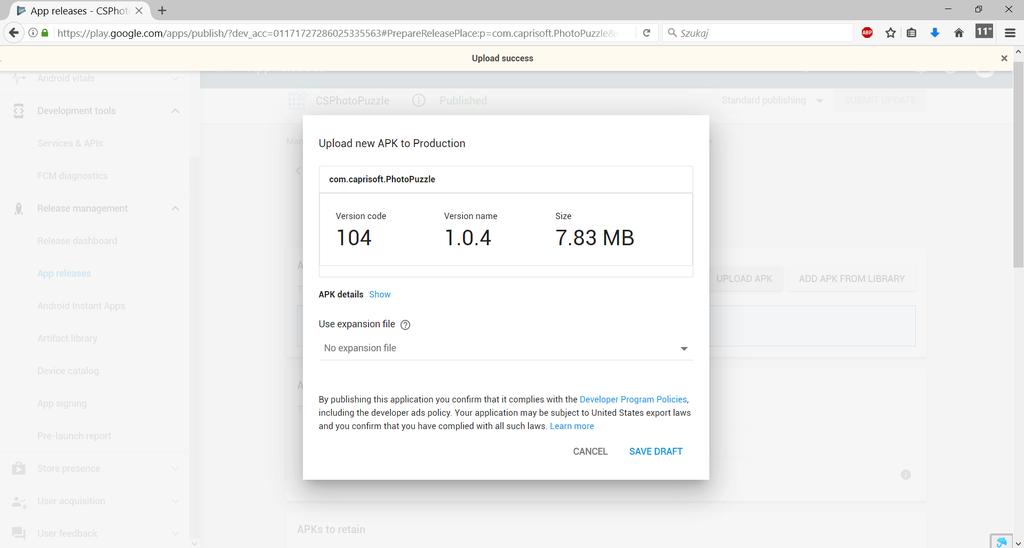The height and width of the screenshot is (548, 1024).
Task: Collapse the Release management sidebar section
Action: click(x=175, y=208)
